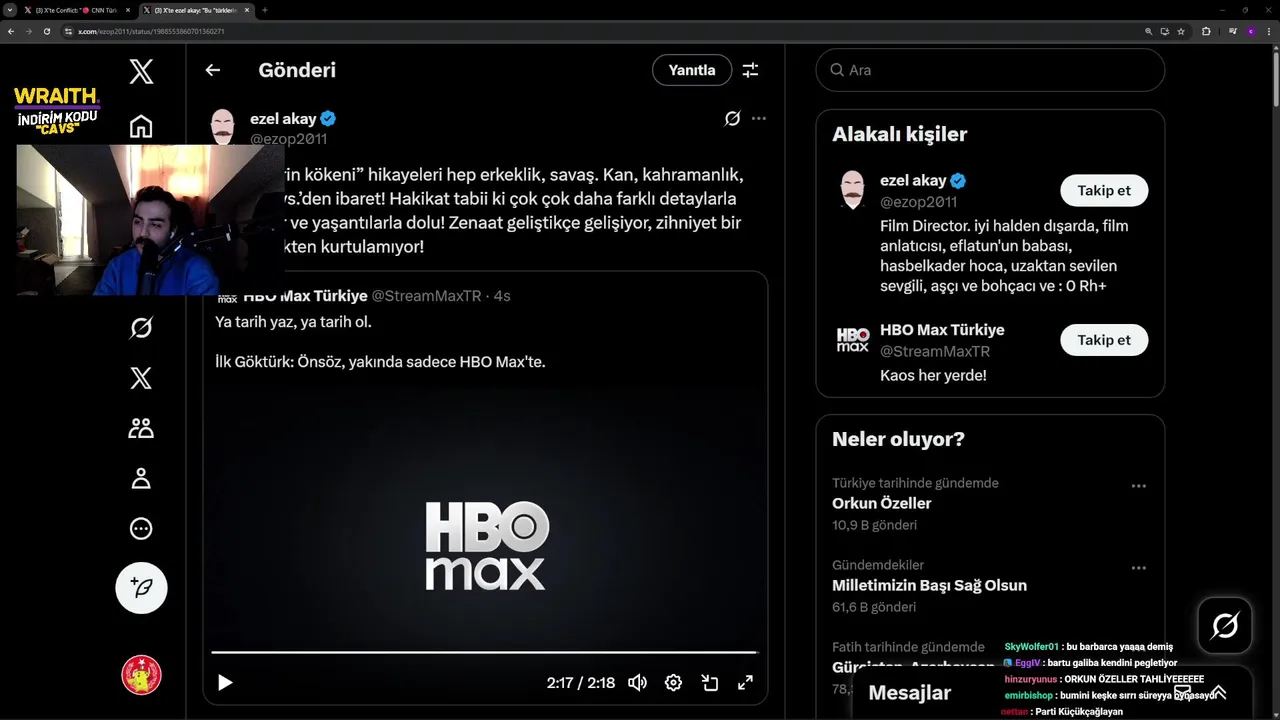Open the Orkun Özeller trend
Screen dimensions: 1280x720
(881, 503)
